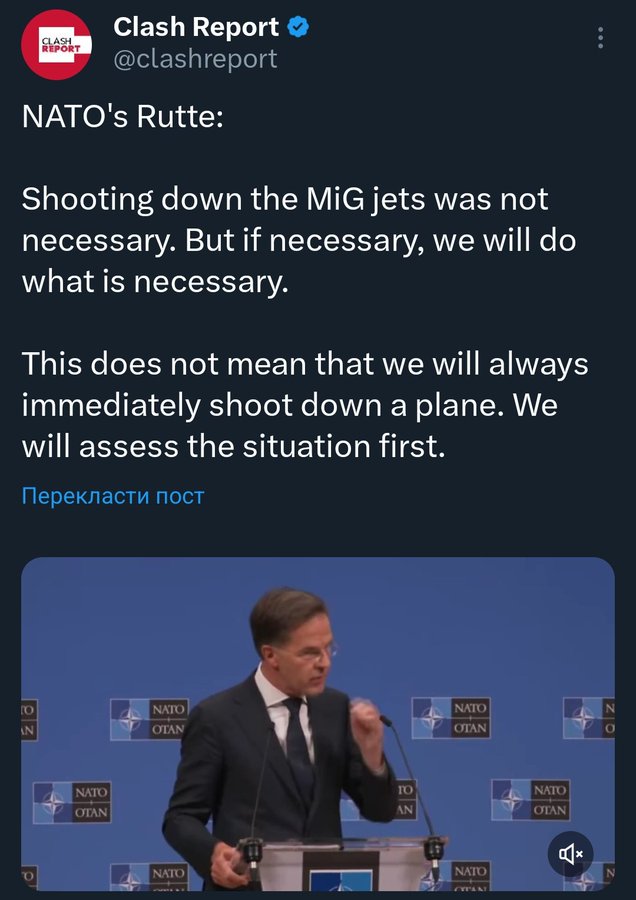Click the sentence "We will assess the situation first."

coord(299,429)
